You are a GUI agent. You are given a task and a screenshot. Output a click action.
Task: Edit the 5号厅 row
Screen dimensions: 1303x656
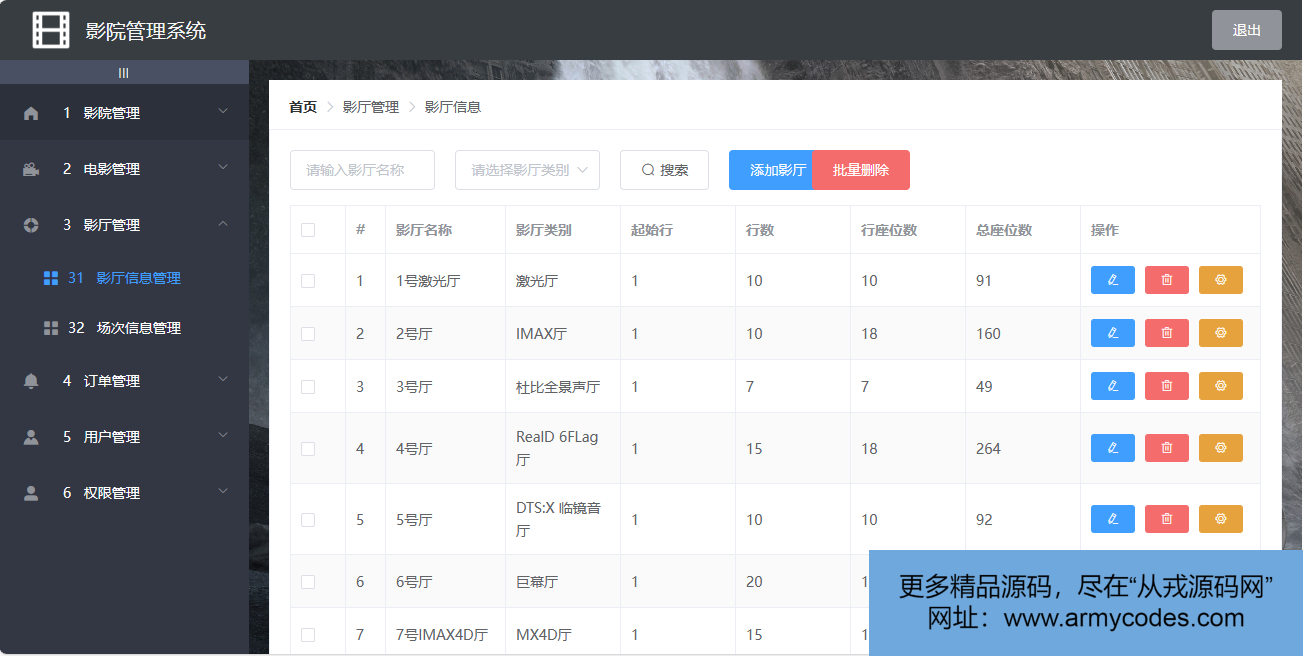coord(1113,519)
